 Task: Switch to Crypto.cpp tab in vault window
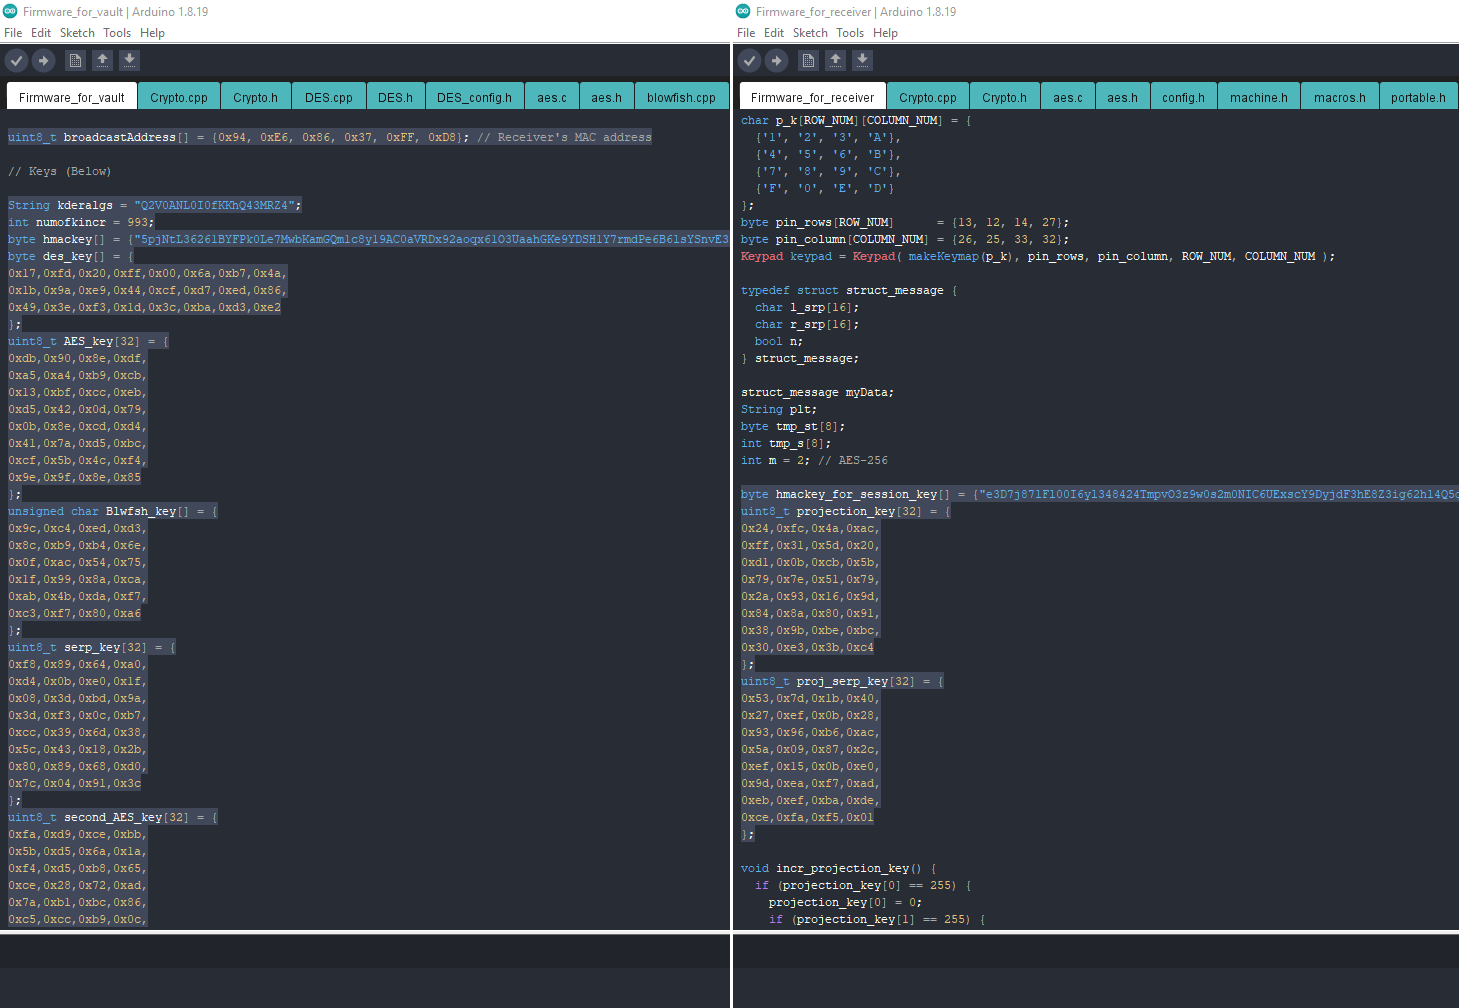pyautogui.click(x=179, y=96)
